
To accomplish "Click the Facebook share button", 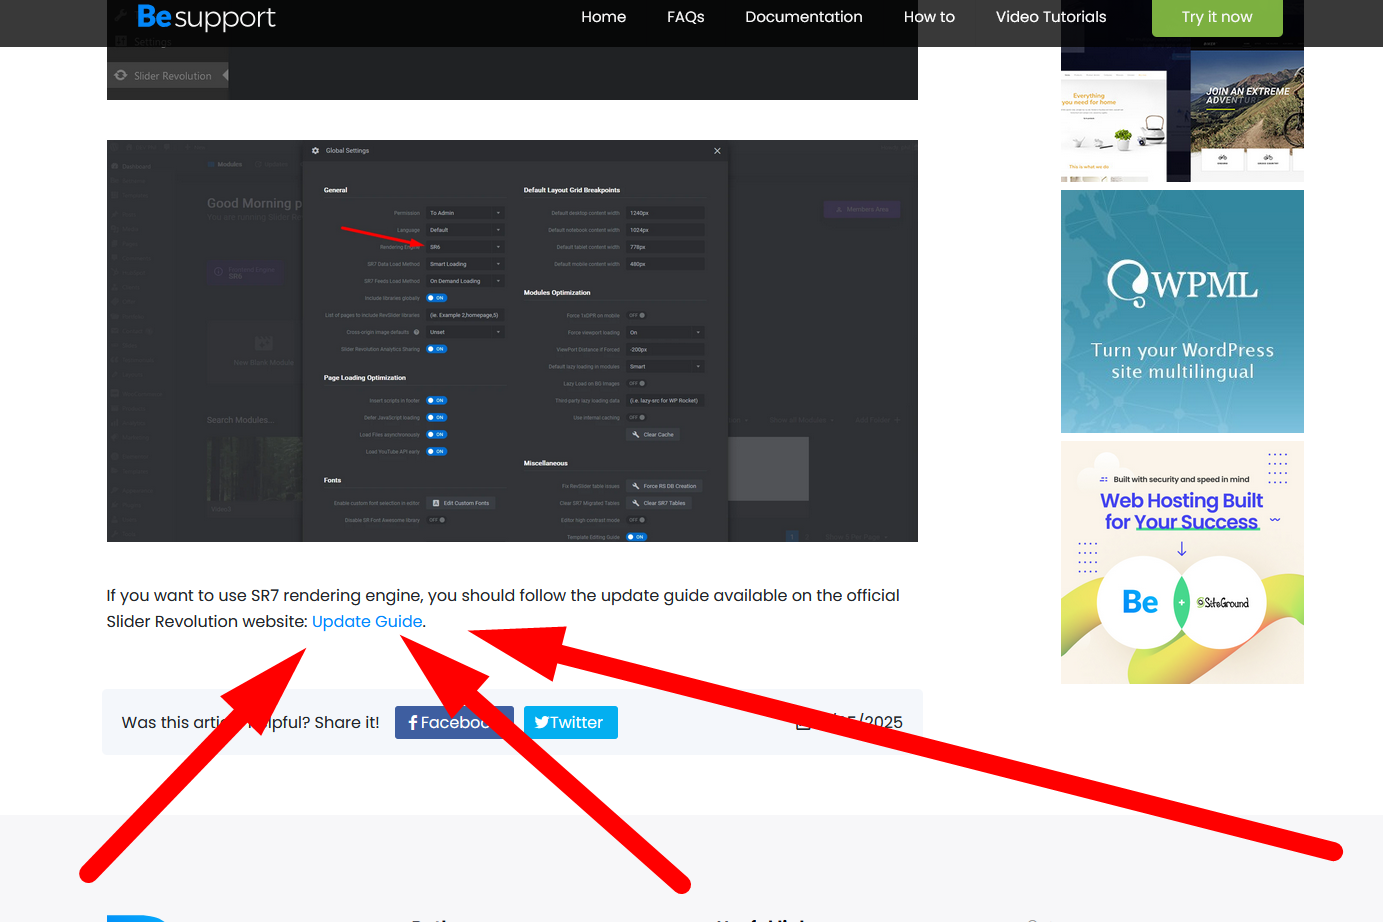I will tap(453, 722).
